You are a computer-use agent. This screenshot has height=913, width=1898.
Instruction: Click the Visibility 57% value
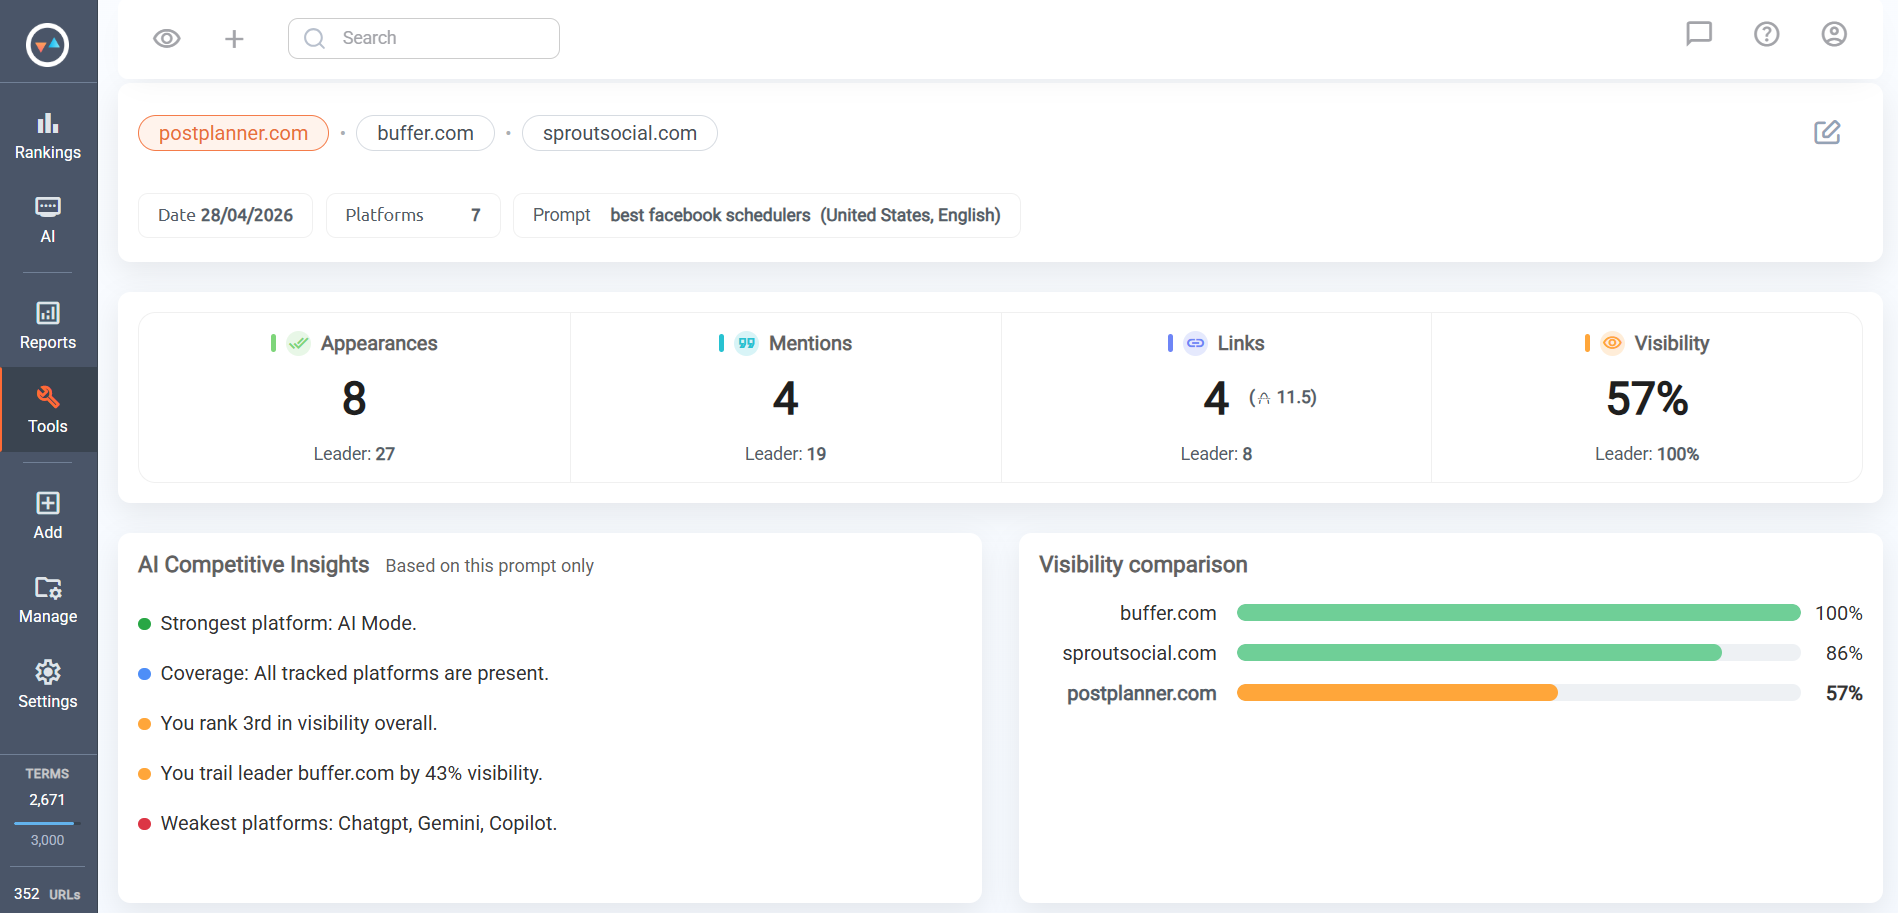pos(1647,399)
